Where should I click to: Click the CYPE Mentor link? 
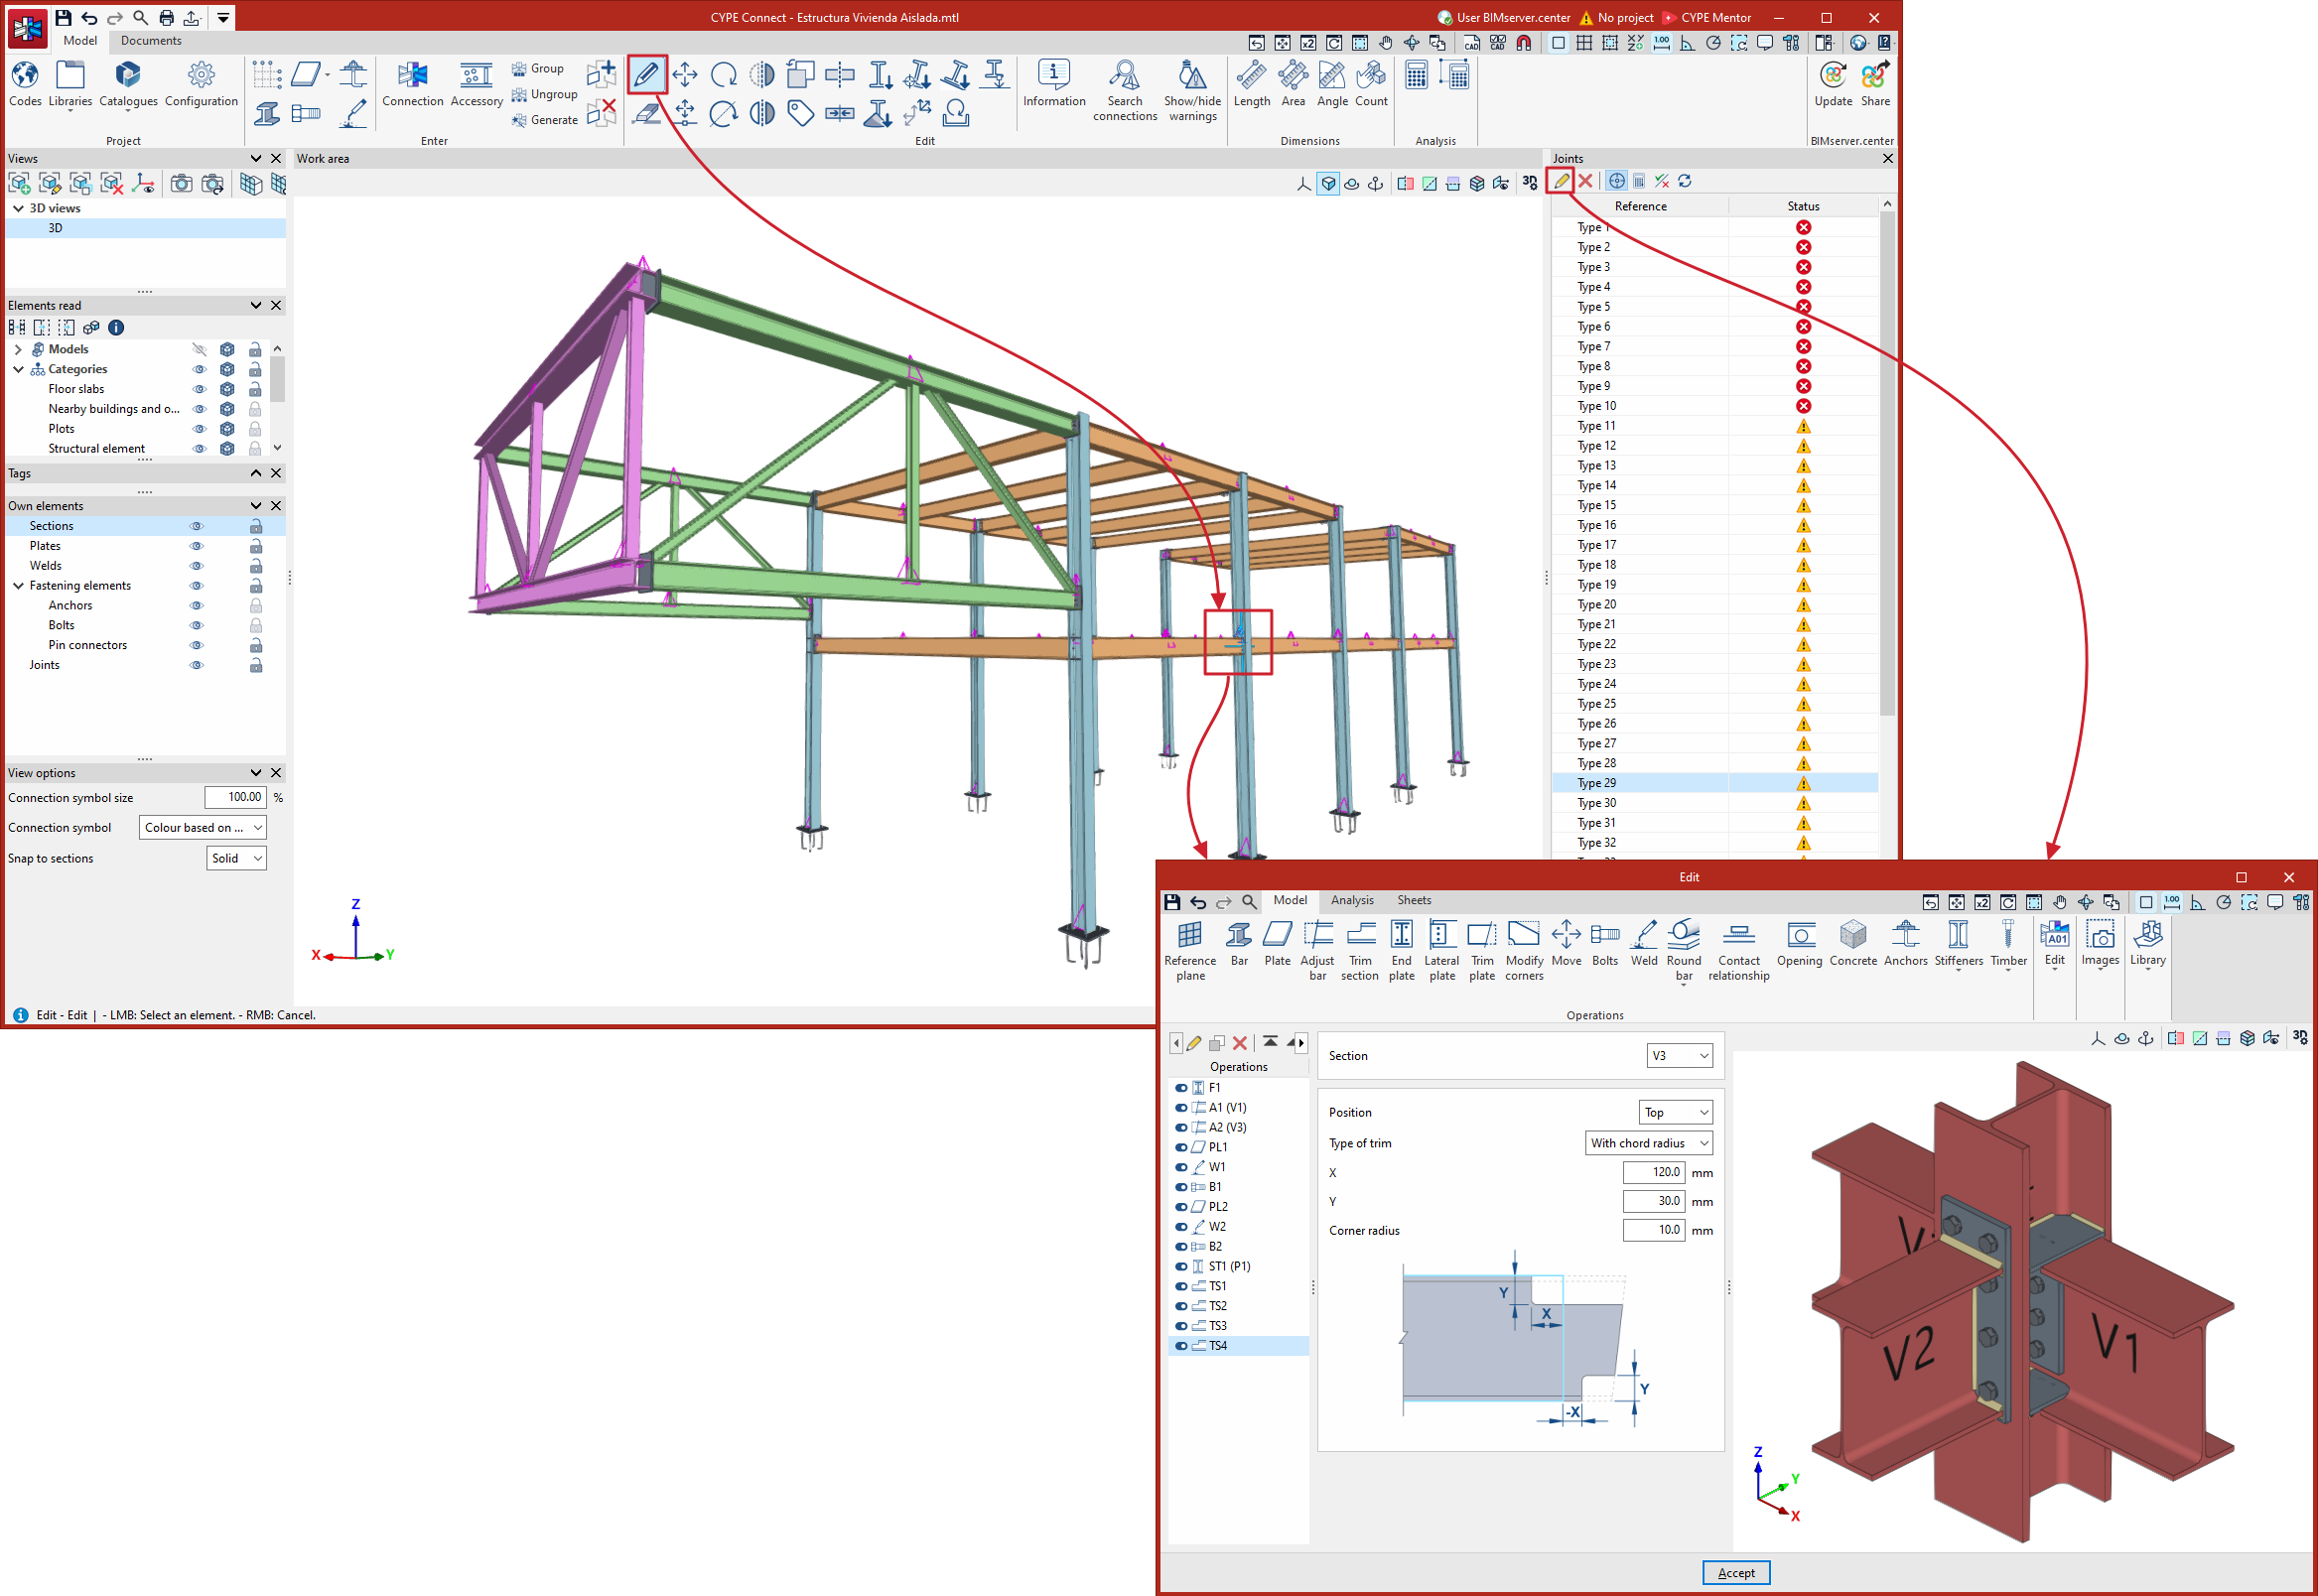pyautogui.click(x=1707, y=18)
